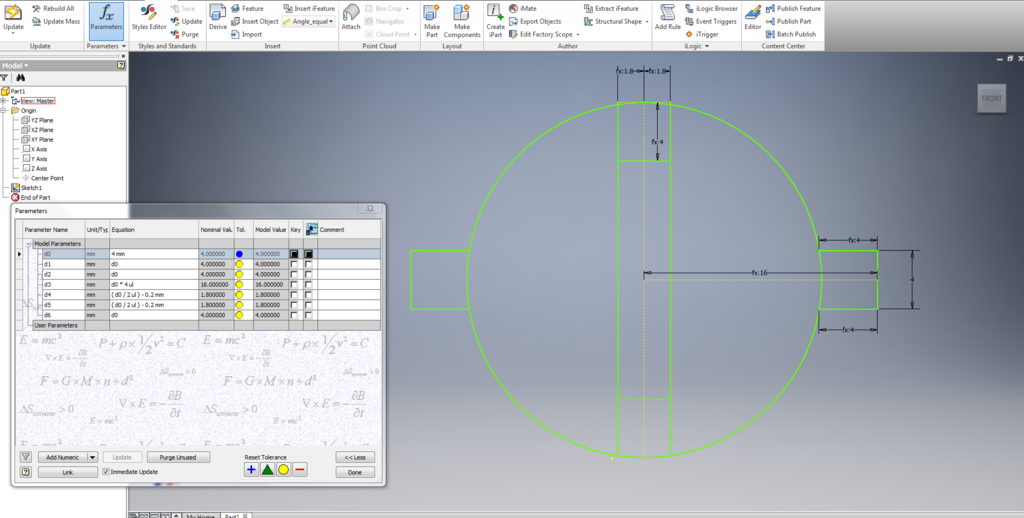Screen dimensions: 1024x518
Task: Click the Part1 document tab
Action: (234, 515)
